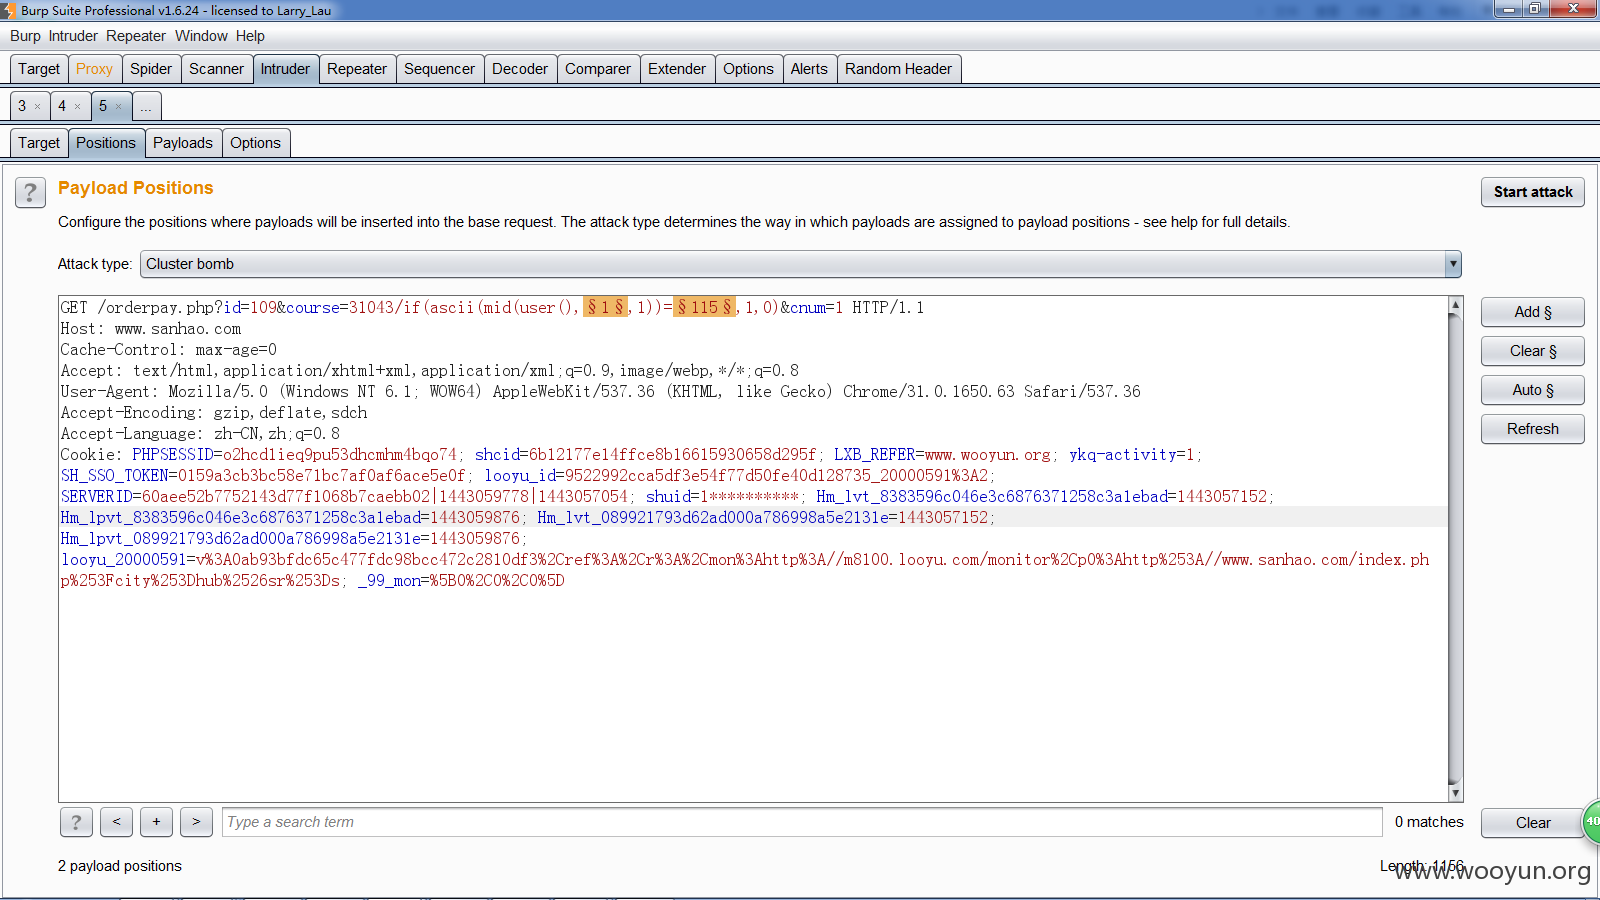
Task: Open search help question-mark button
Action: click(76, 822)
